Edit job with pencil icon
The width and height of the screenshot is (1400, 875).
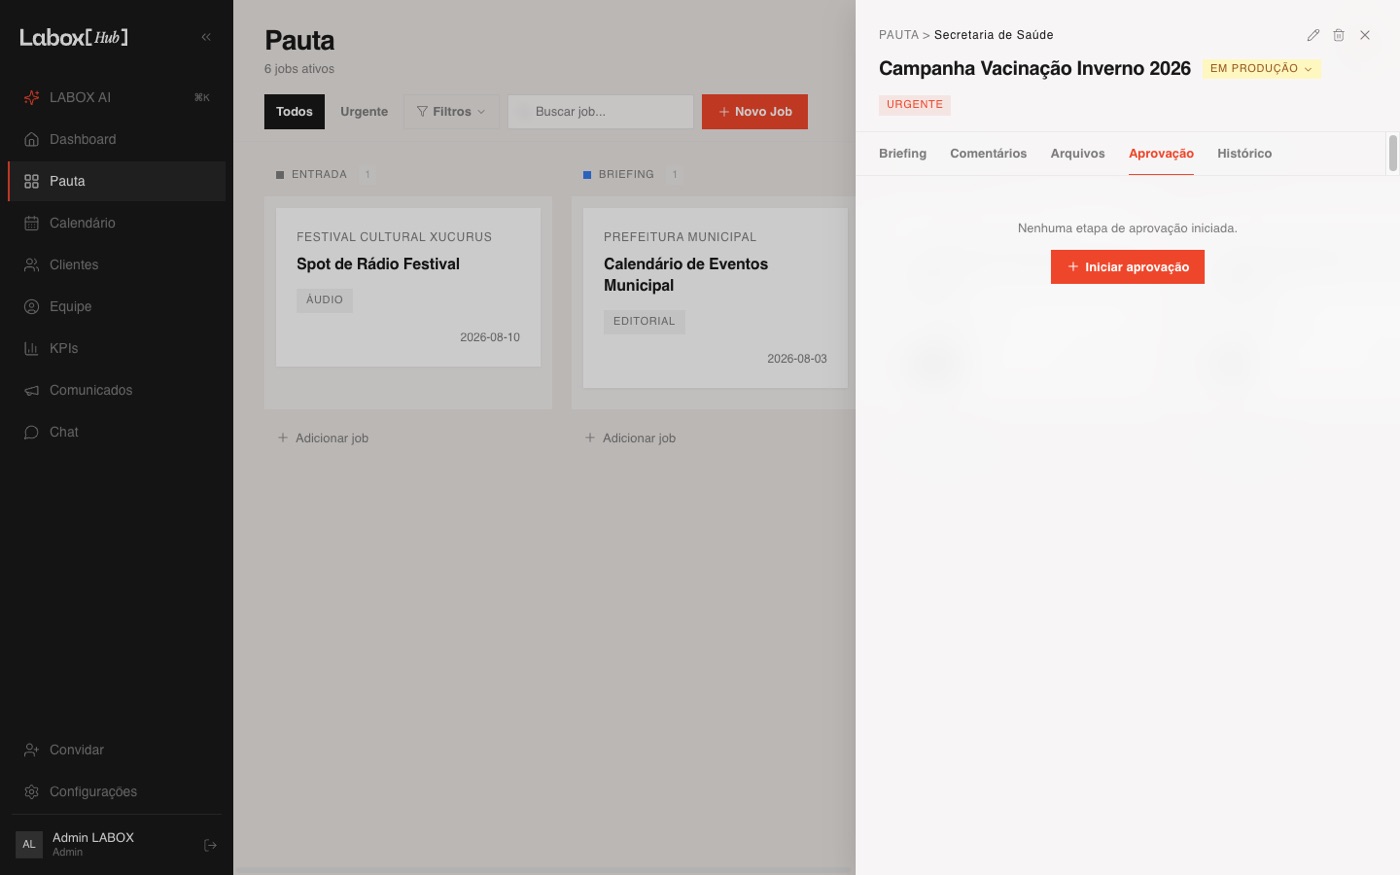(1313, 35)
